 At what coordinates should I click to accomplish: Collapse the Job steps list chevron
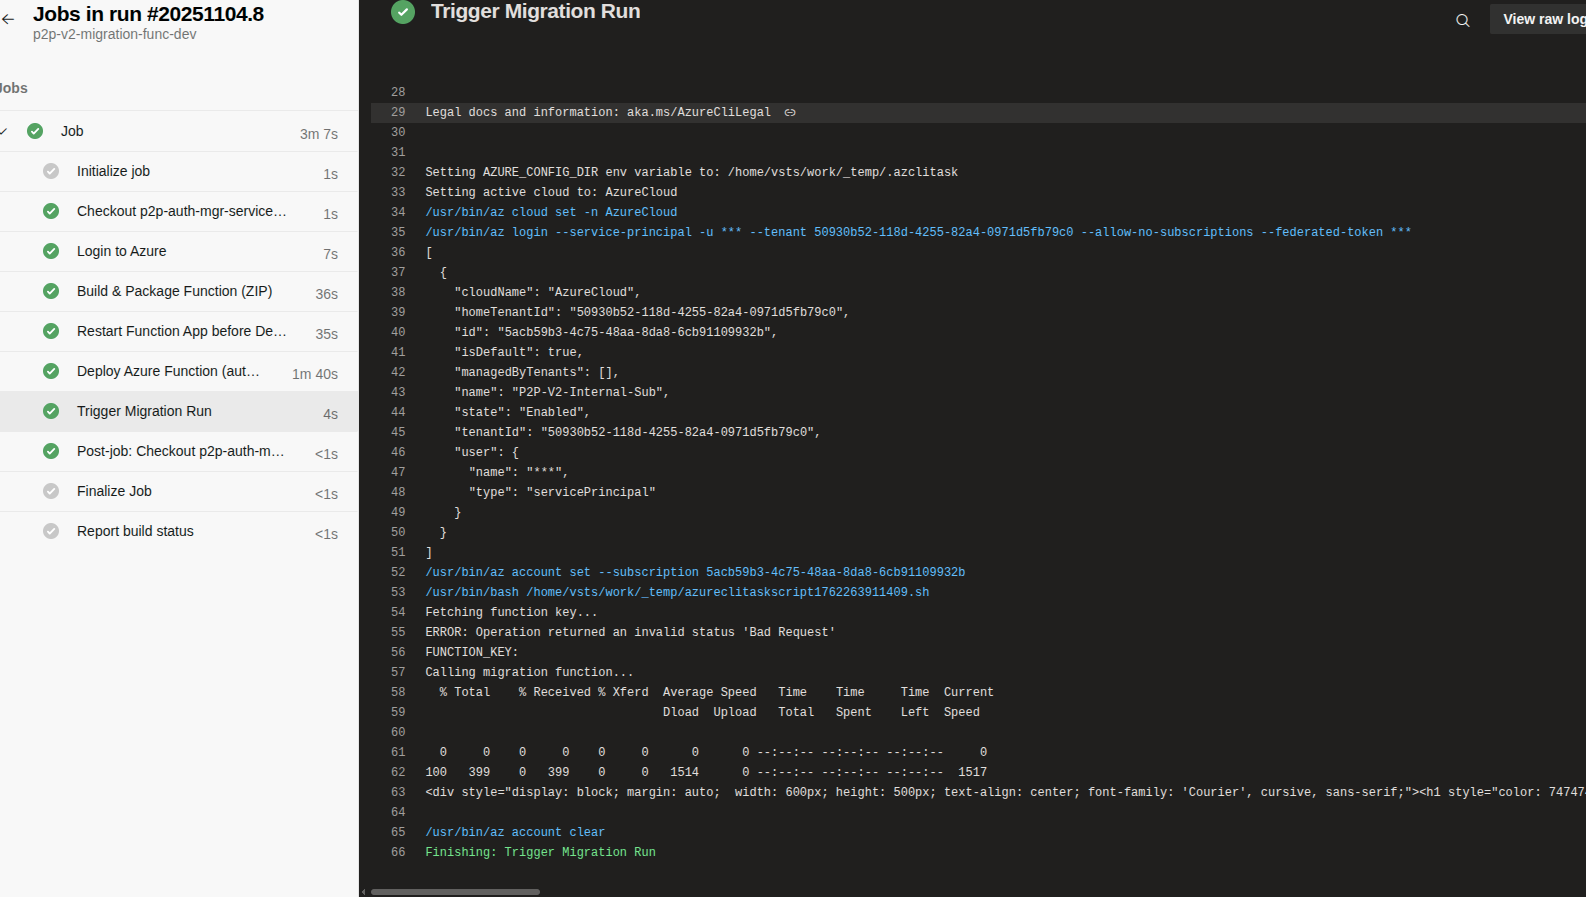click(x=4, y=131)
